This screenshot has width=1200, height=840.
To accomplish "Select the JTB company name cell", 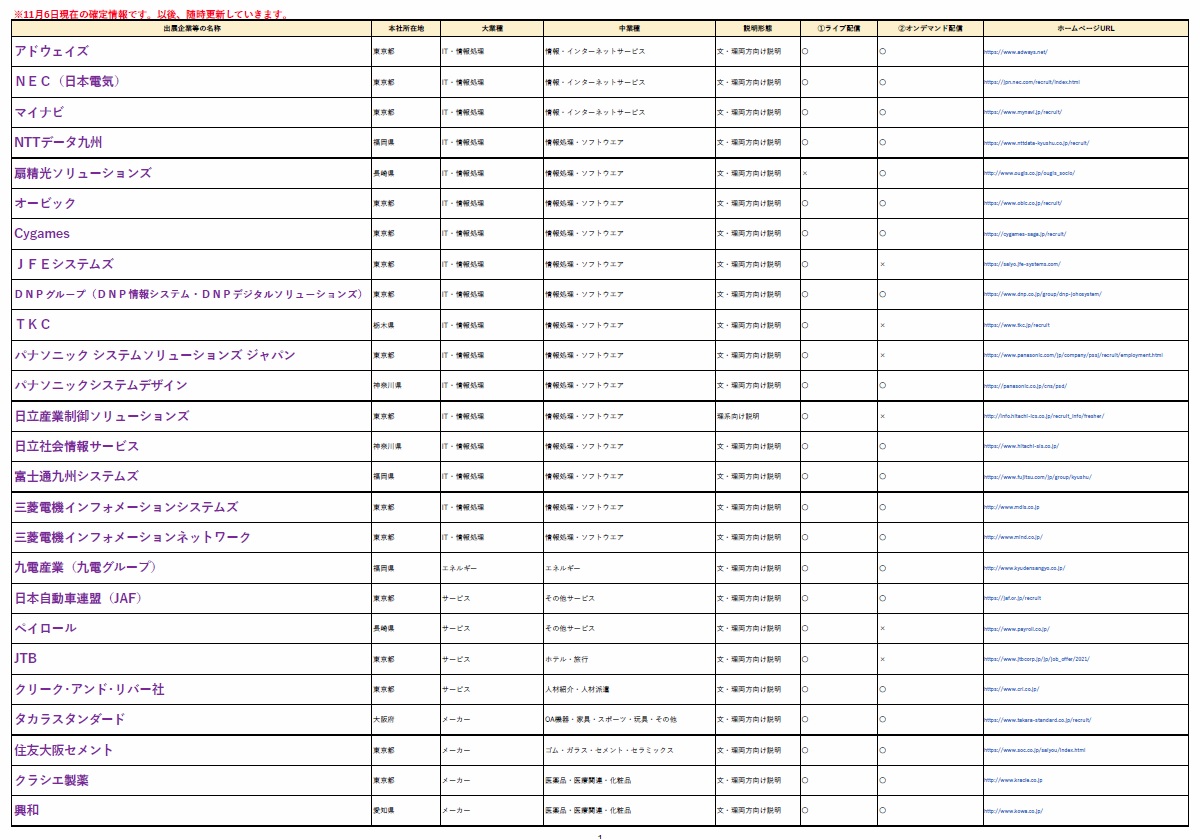I will pos(192,659).
